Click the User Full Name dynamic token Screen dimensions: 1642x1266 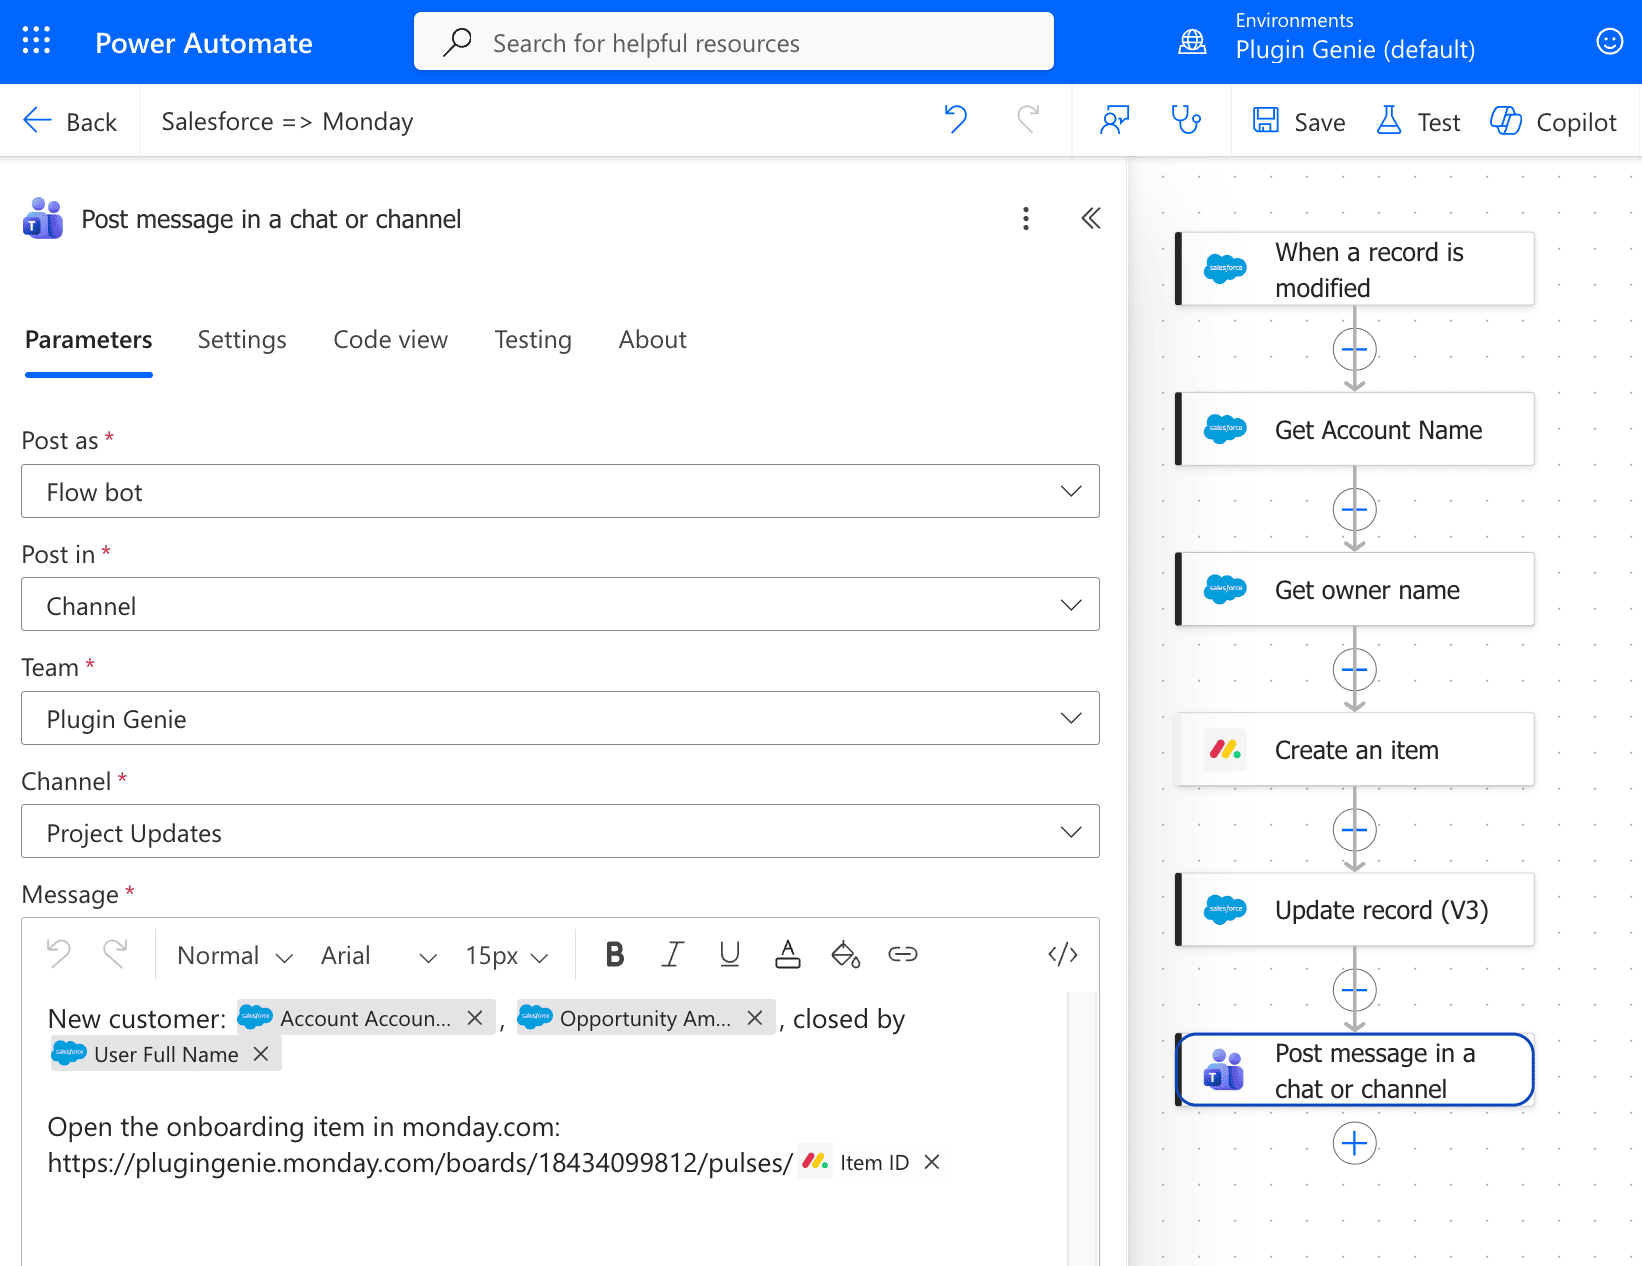tap(166, 1054)
